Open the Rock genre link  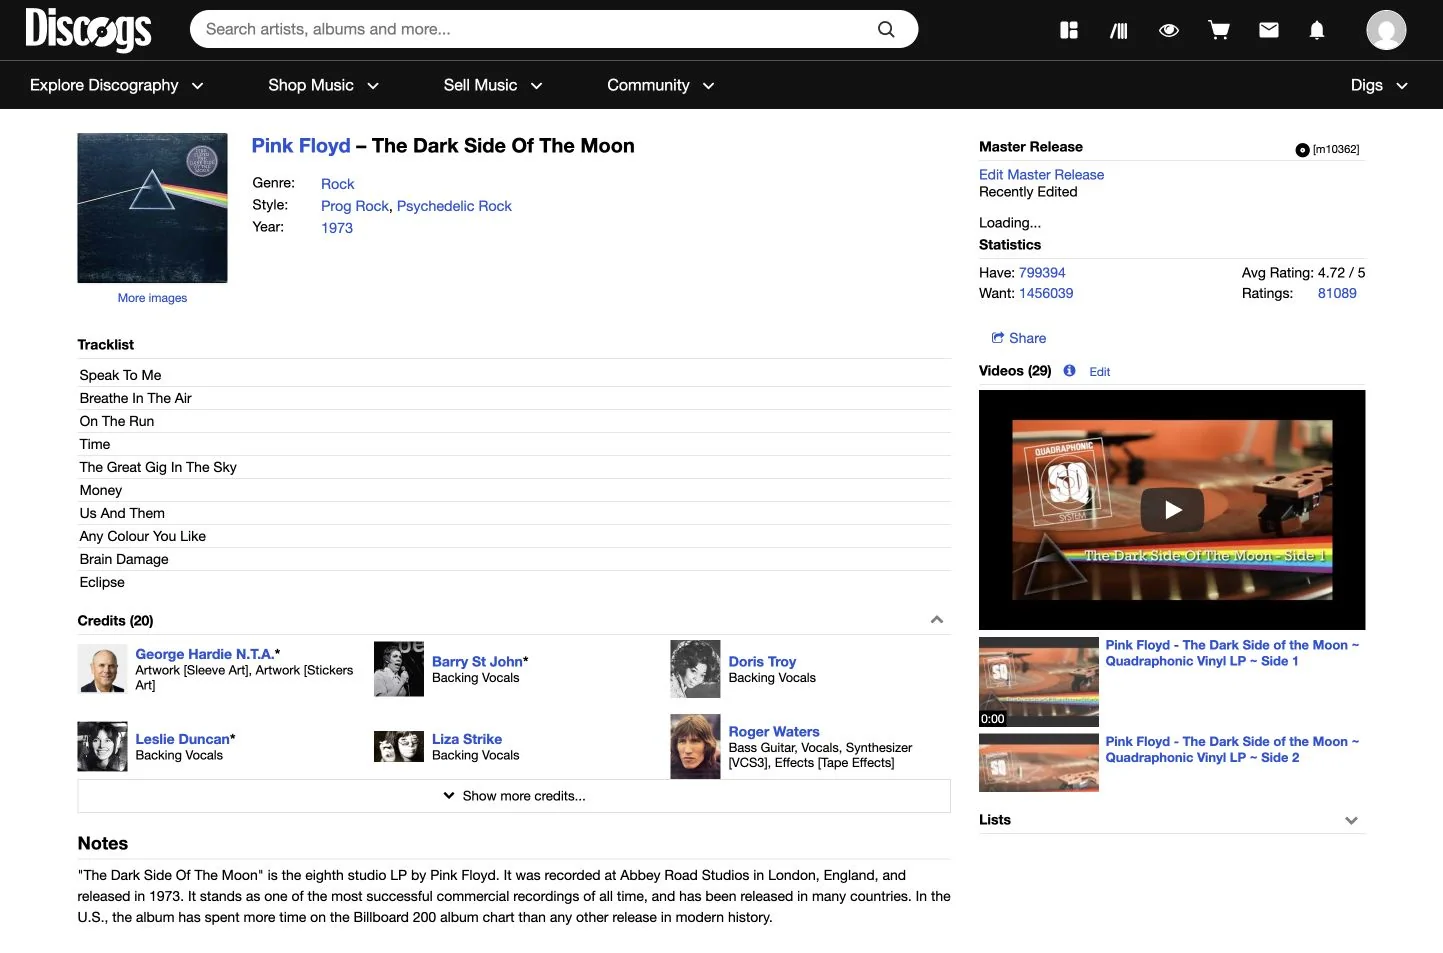pos(338,184)
